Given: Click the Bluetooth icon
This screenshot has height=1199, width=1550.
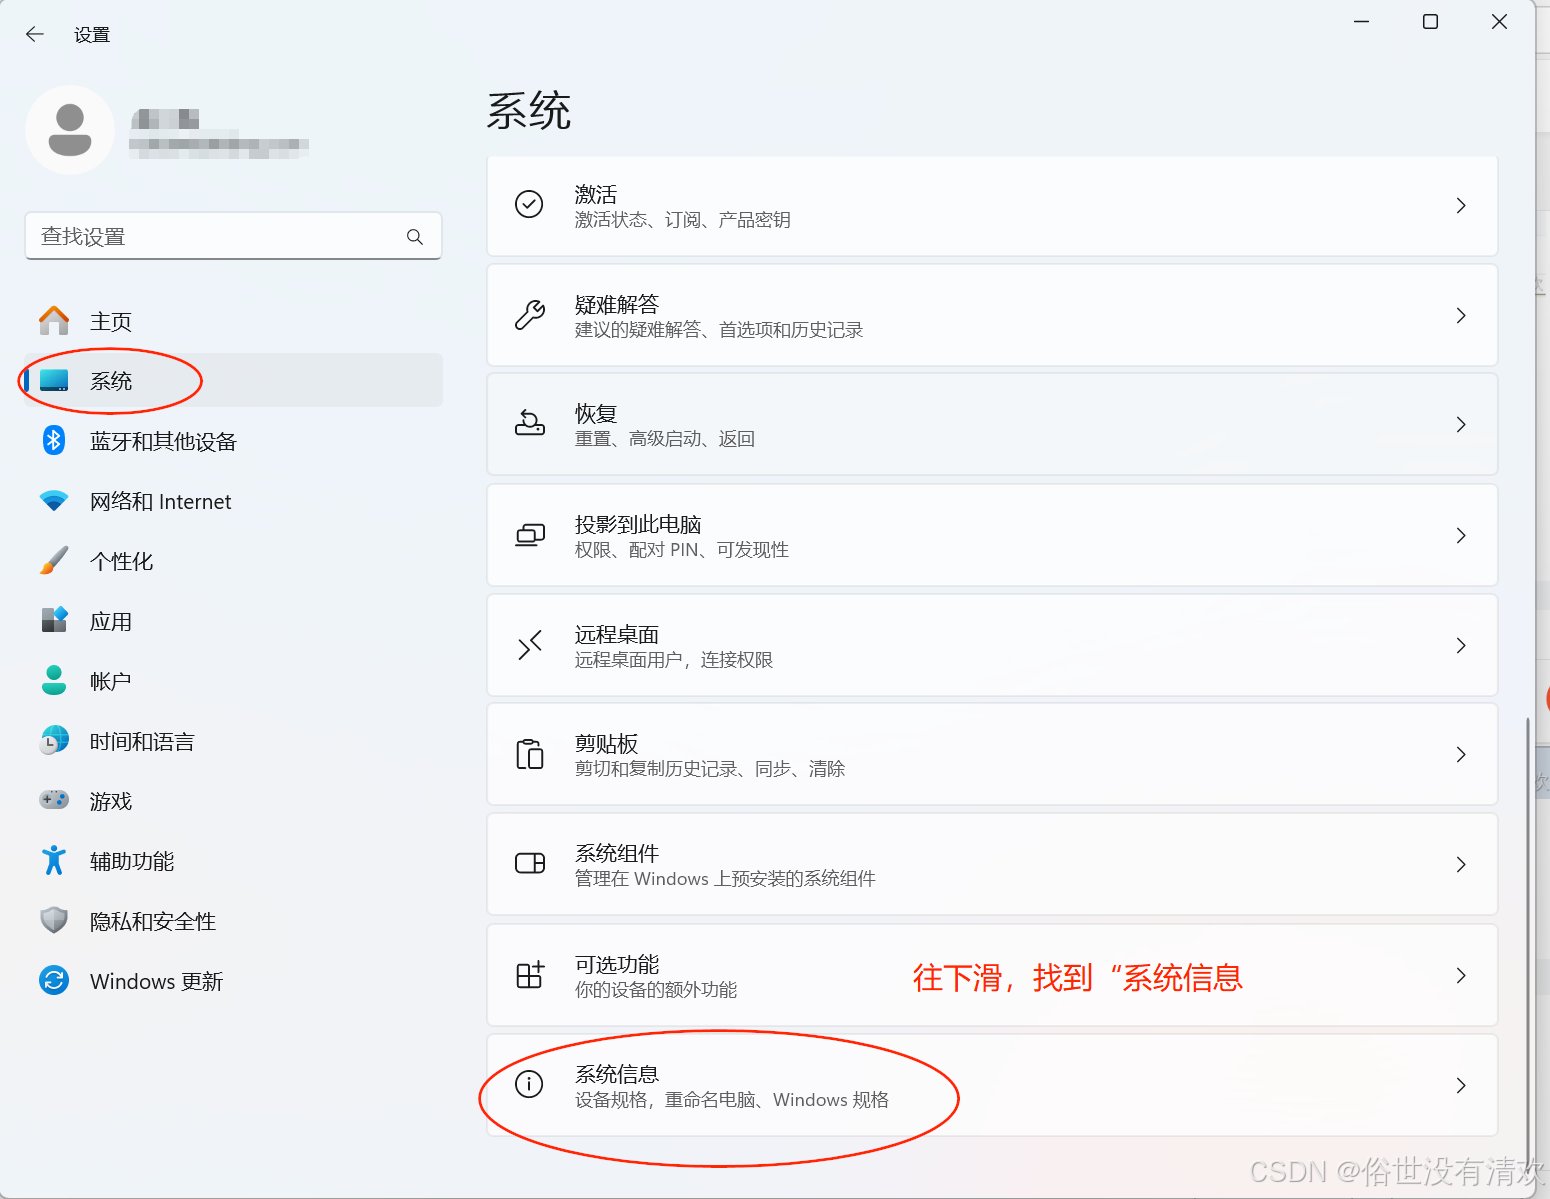Looking at the screenshot, I should tap(54, 440).
